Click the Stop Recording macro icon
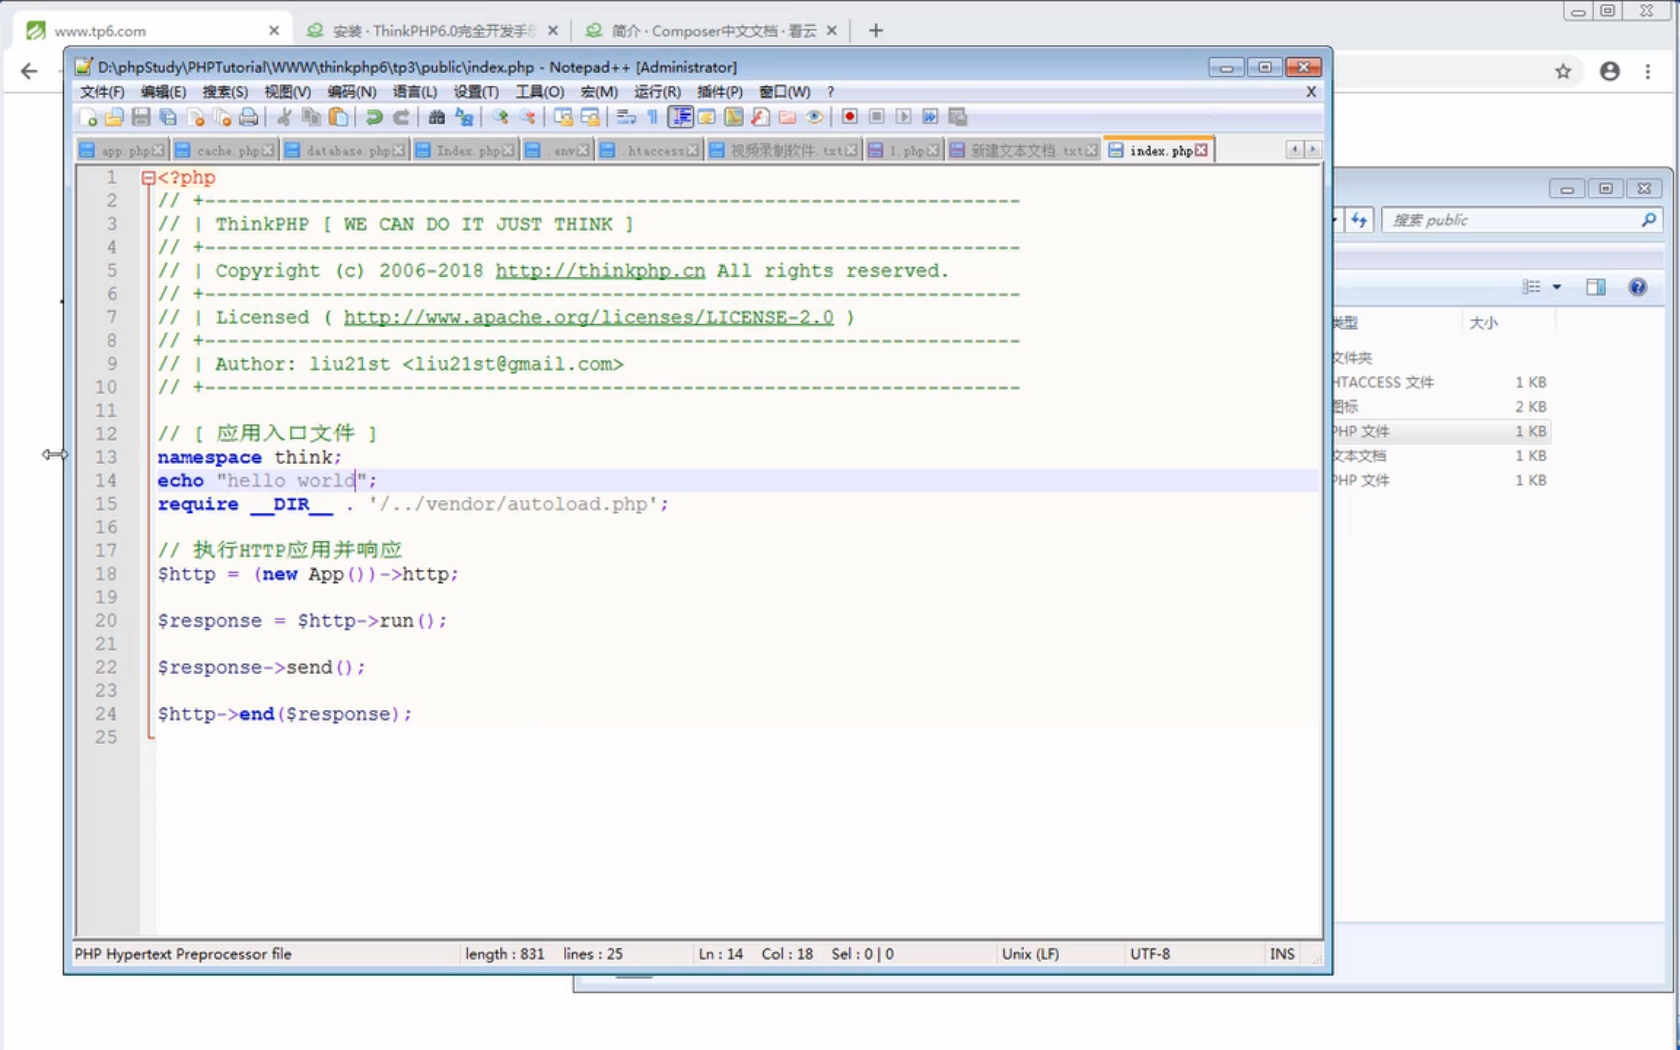1680x1050 pixels. (x=876, y=117)
